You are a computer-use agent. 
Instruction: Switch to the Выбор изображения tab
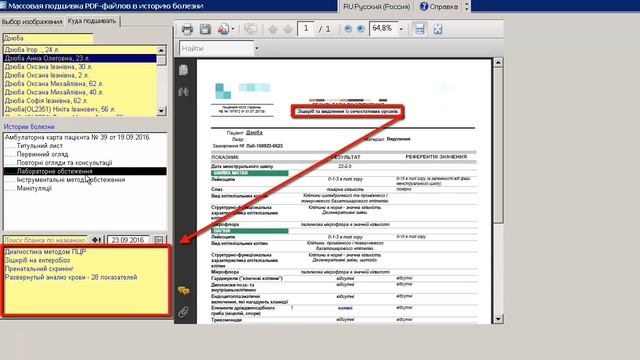32,22
